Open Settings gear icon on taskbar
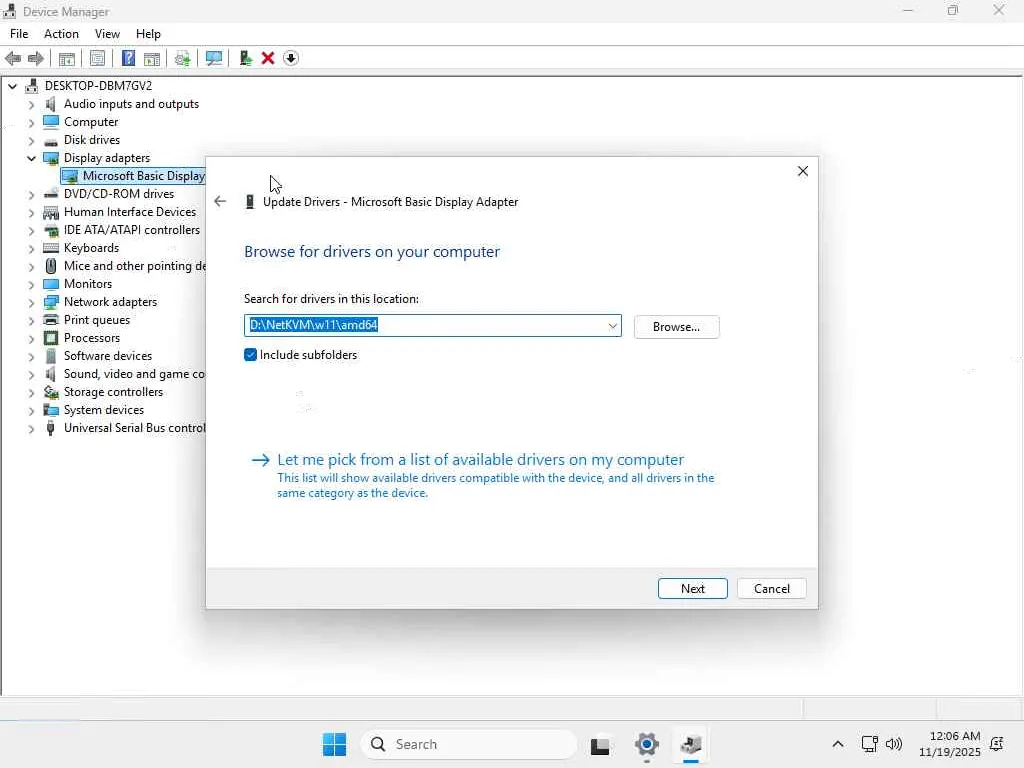Image resolution: width=1024 pixels, height=768 pixels. [647, 744]
